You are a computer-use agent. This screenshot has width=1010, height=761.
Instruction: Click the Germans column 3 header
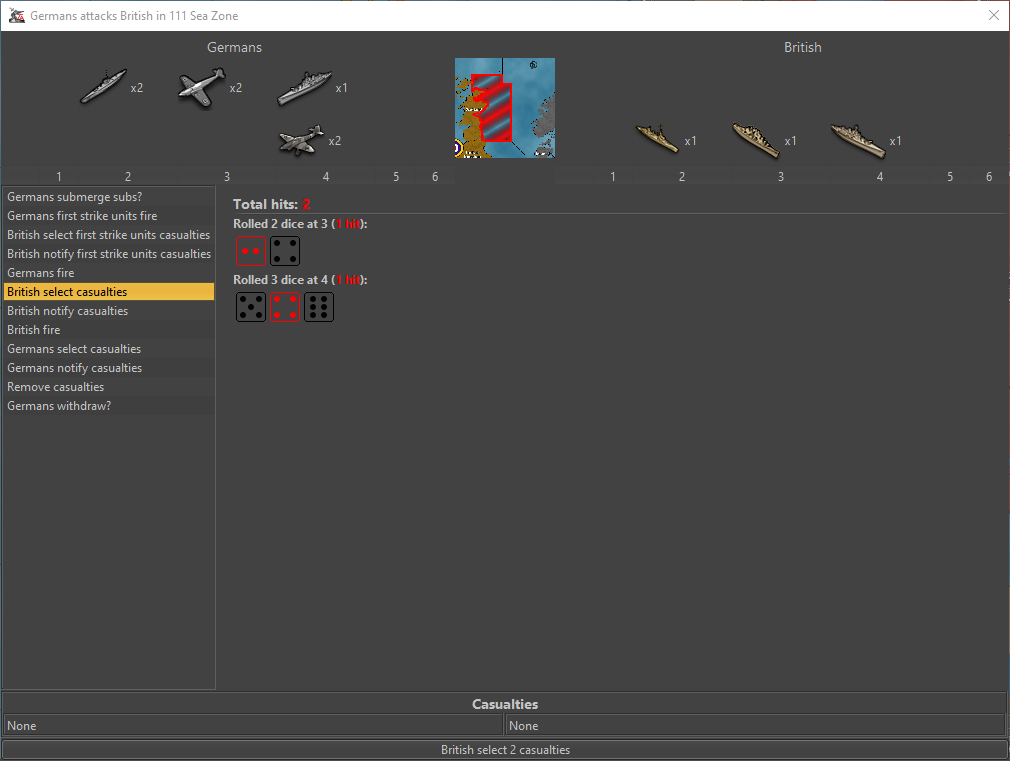(x=227, y=177)
